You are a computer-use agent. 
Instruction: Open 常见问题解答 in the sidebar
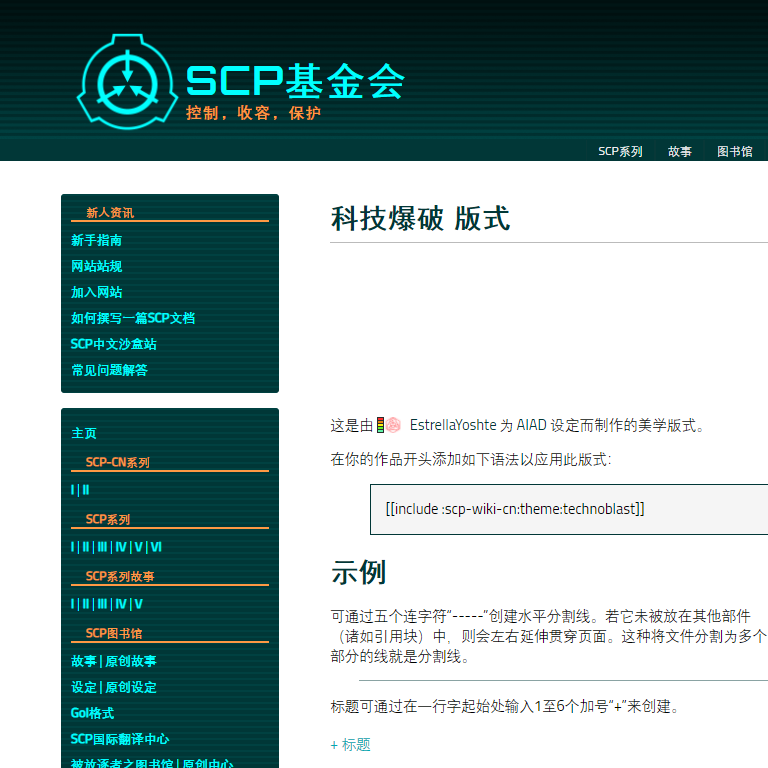[x=110, y=370]
